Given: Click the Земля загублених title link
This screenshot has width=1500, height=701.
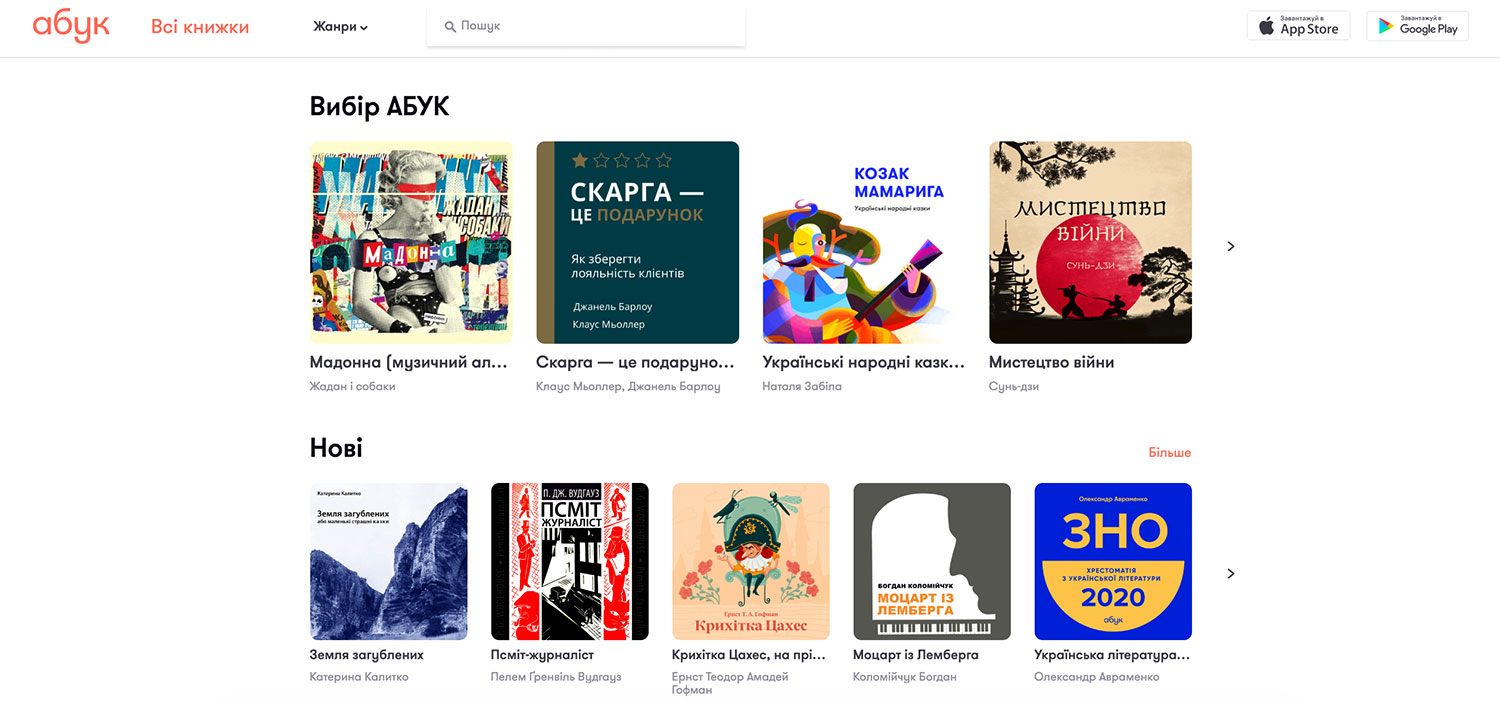Looking at the screenshot, I should [x=367, y=655].
